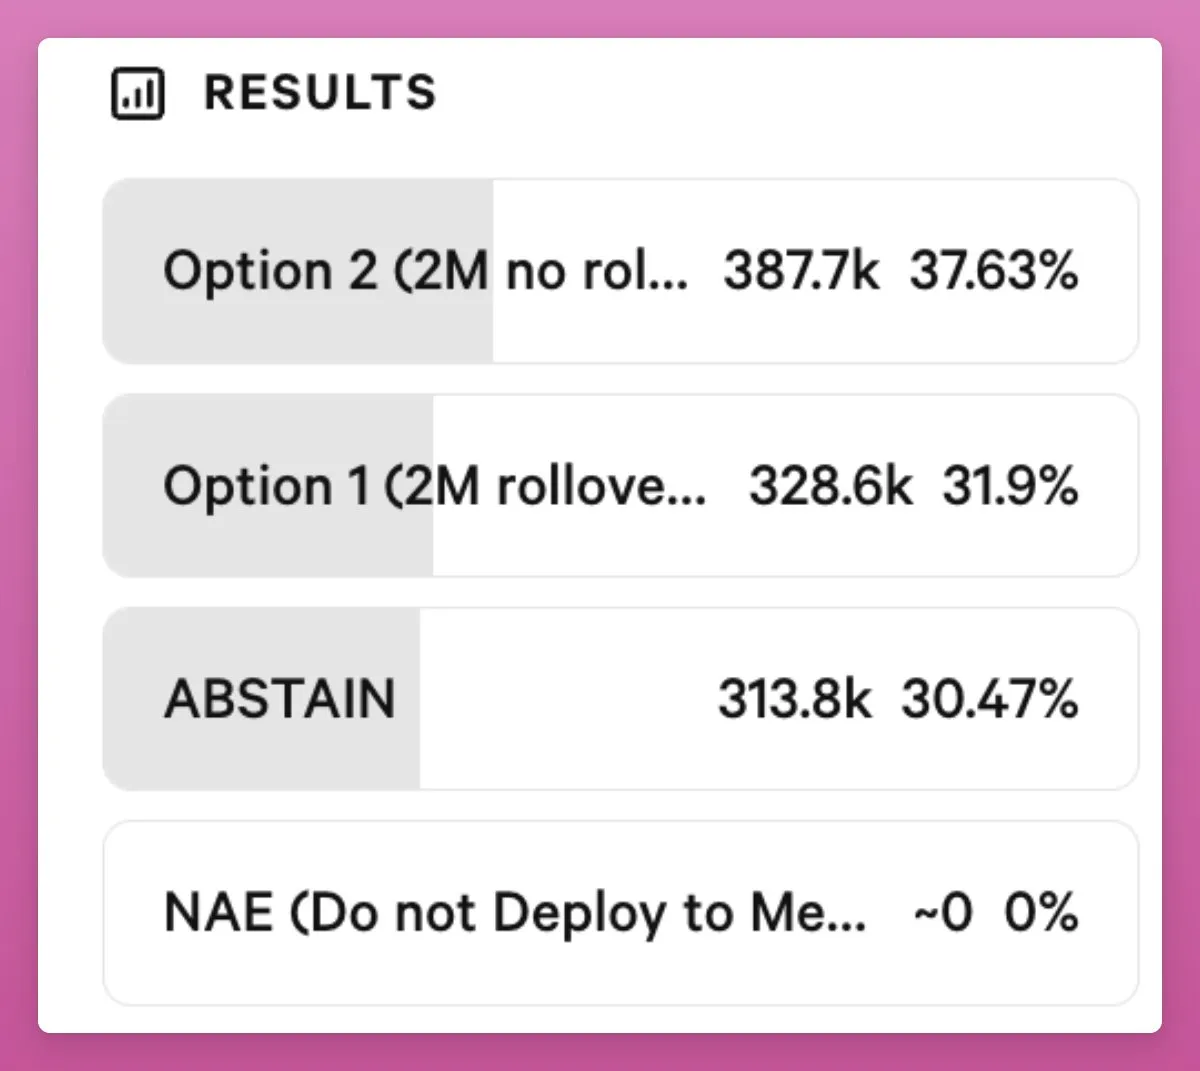Open the NAE (Do not Deploy to Me... label
The height and width of the screenshot is (1071, 1200).
click(x=514, y=912)
